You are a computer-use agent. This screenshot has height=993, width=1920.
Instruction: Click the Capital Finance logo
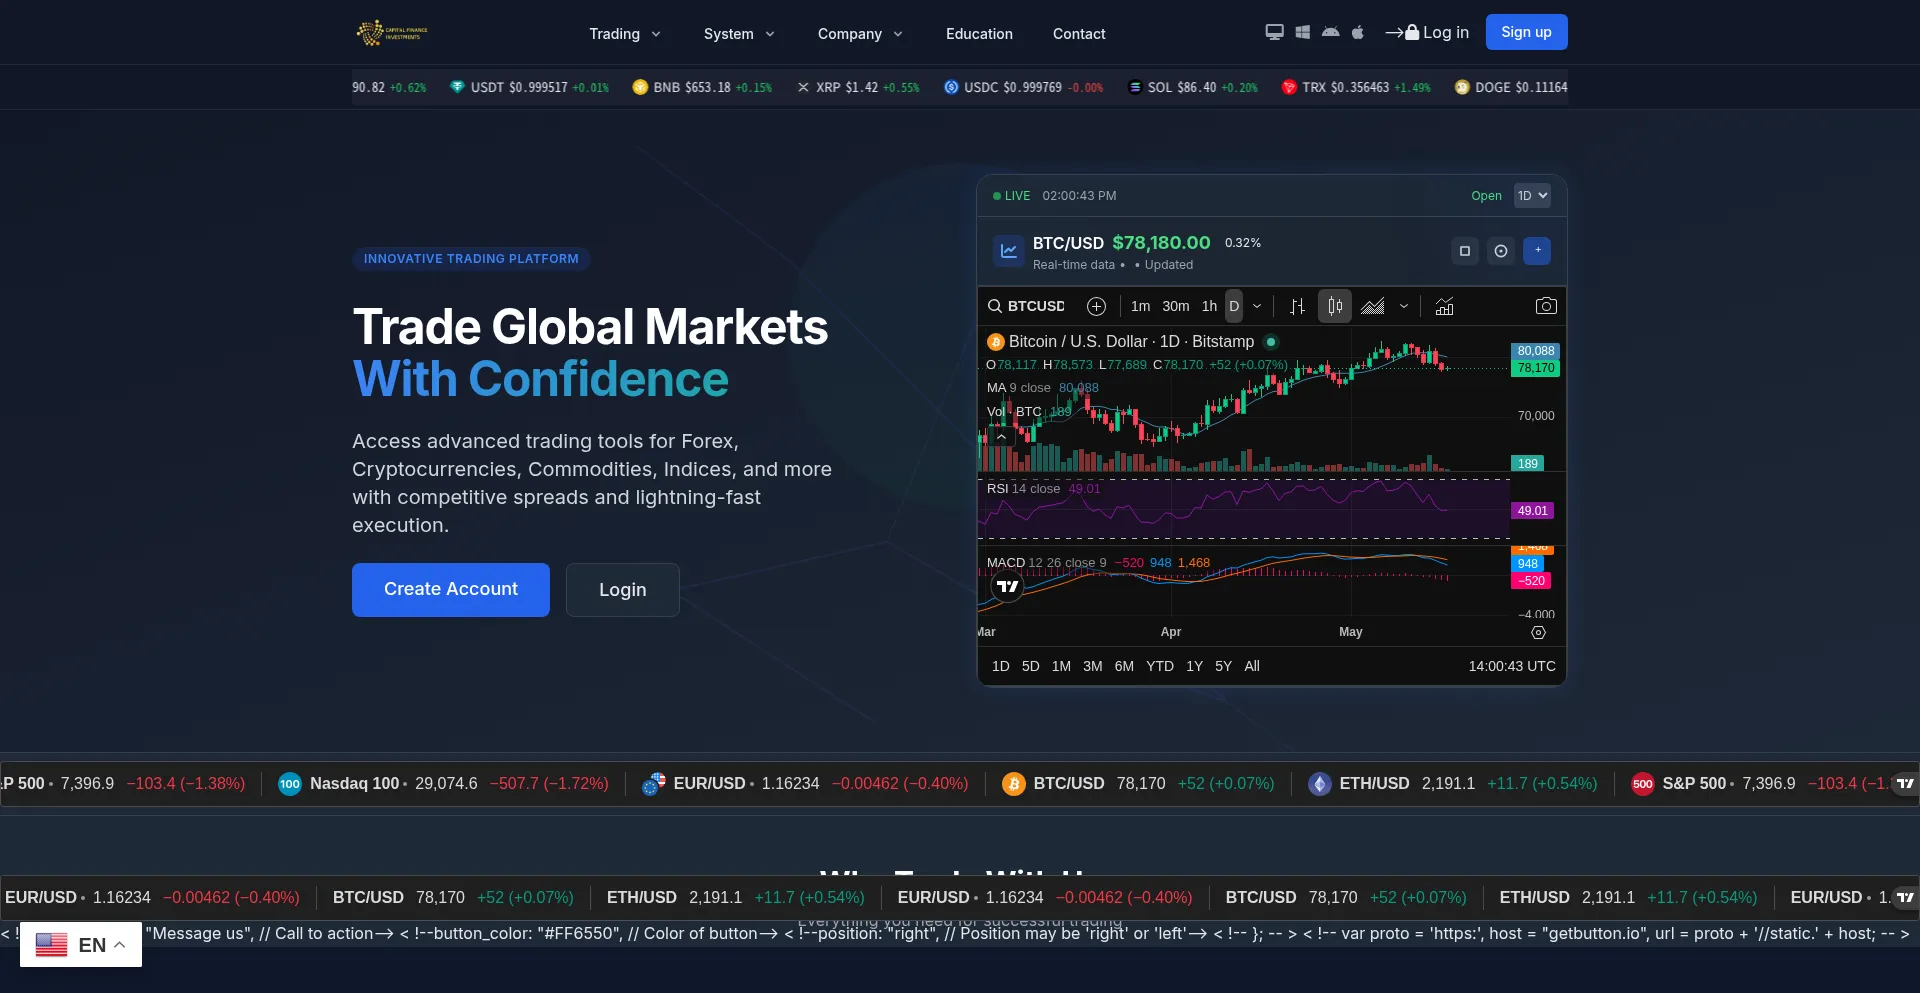pyautogui.click(x=392, y=33)
